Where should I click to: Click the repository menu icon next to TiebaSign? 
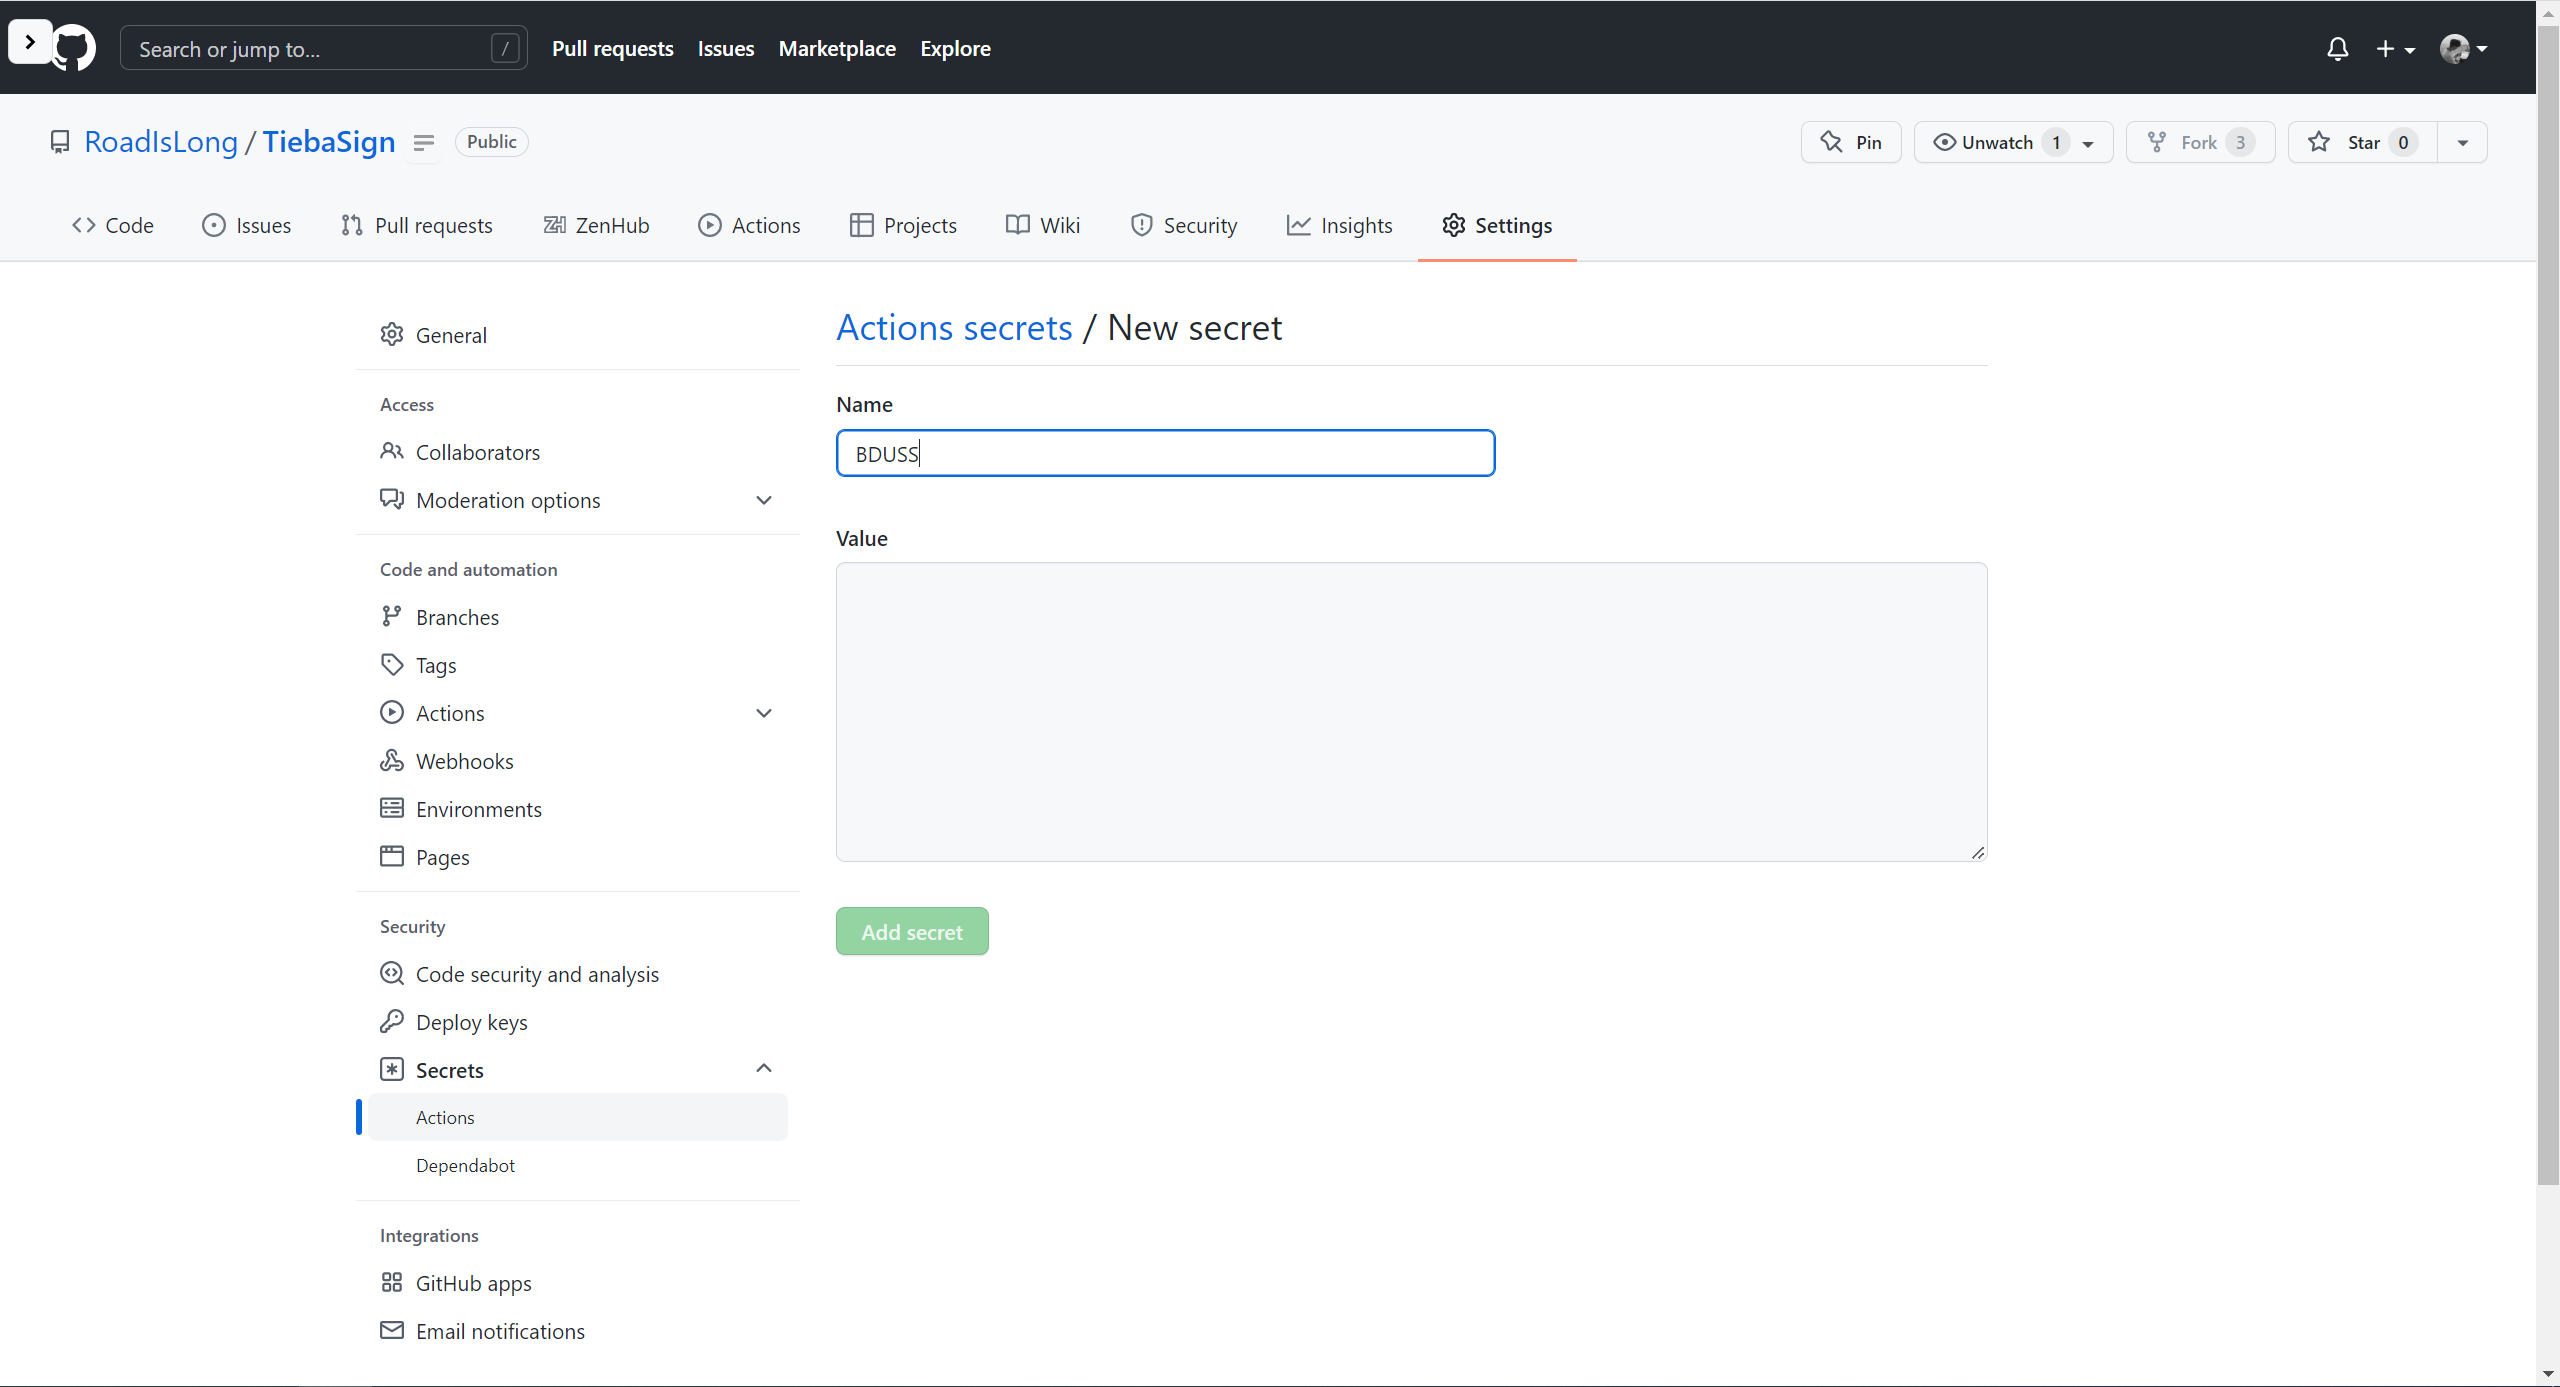coord(424,143)
